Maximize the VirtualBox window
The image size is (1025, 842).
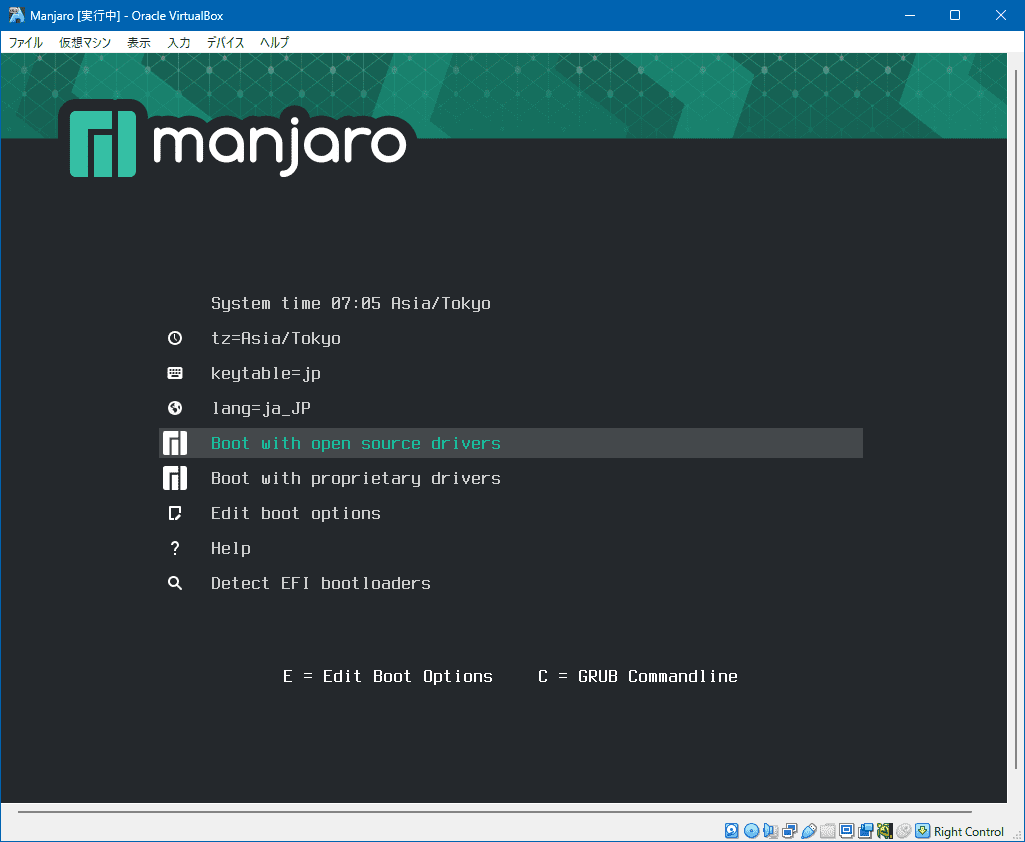click(955, 15)
